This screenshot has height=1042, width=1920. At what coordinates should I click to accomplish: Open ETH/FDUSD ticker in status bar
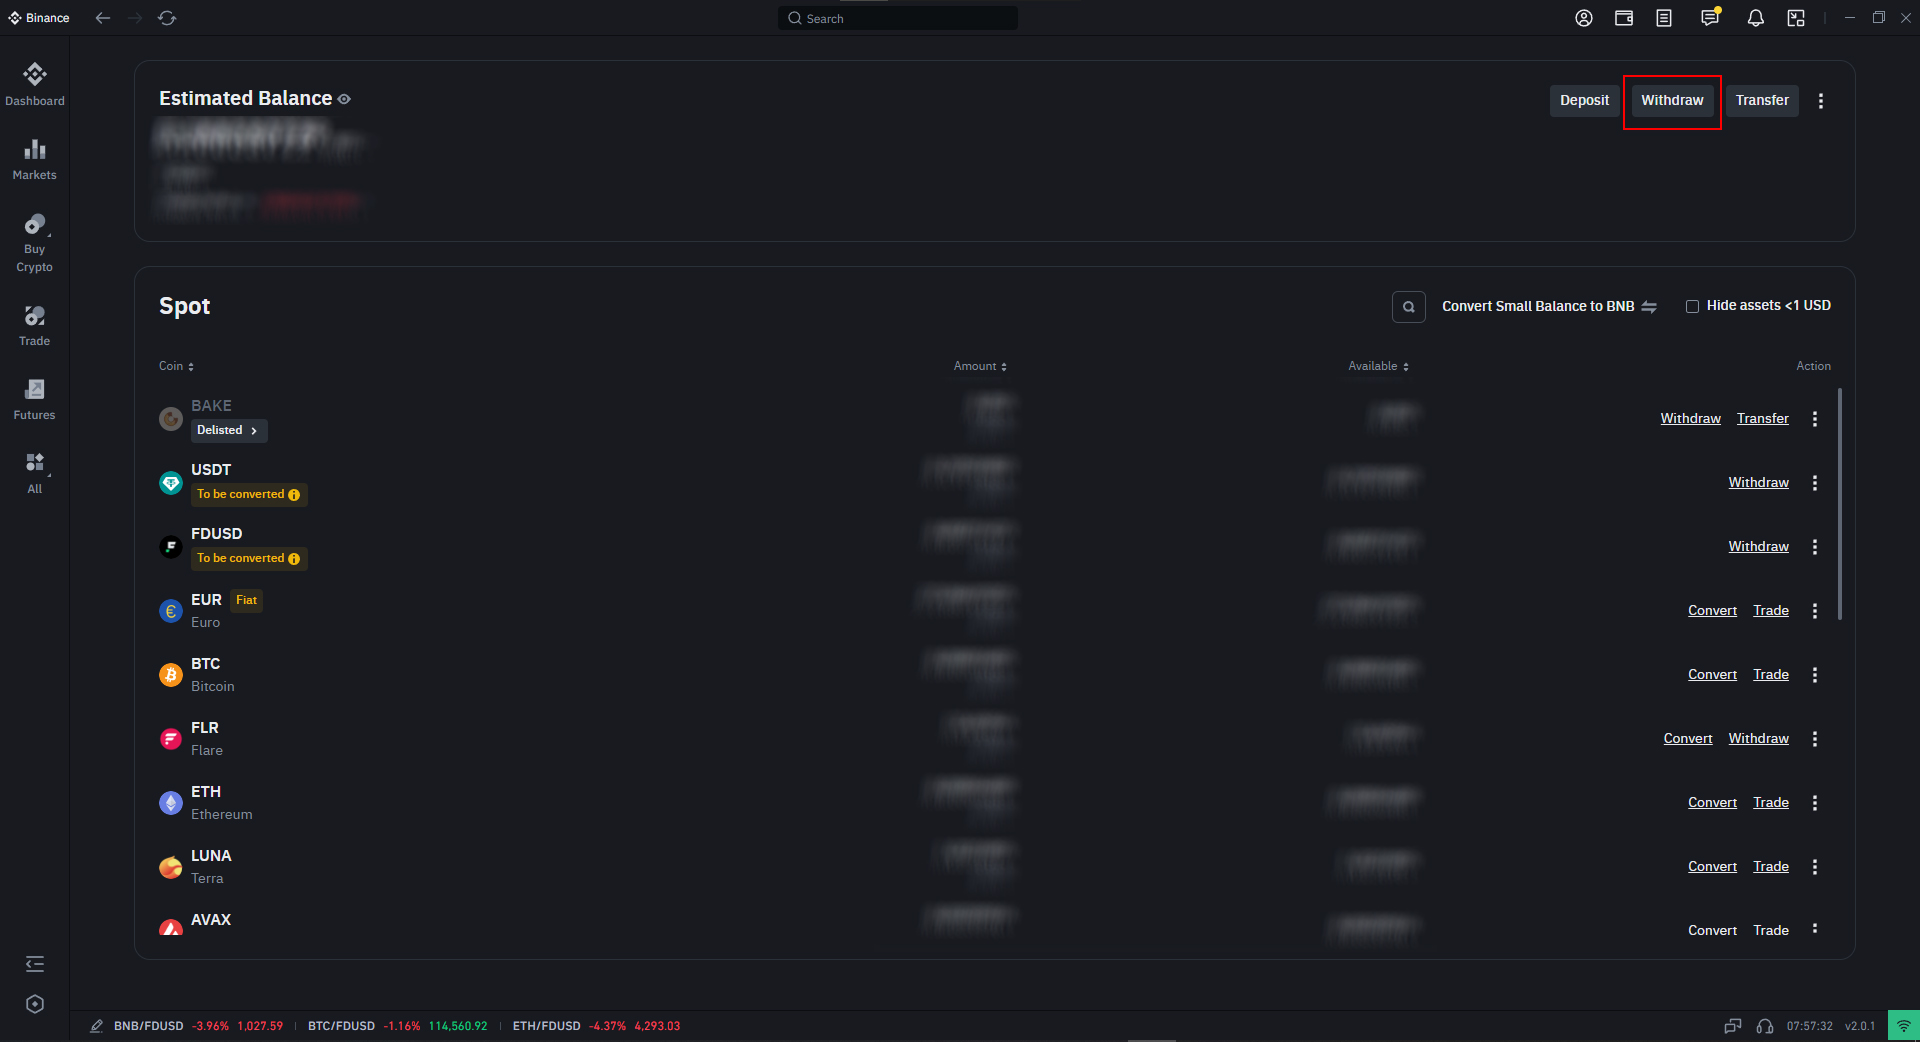tap(596, 1026)
